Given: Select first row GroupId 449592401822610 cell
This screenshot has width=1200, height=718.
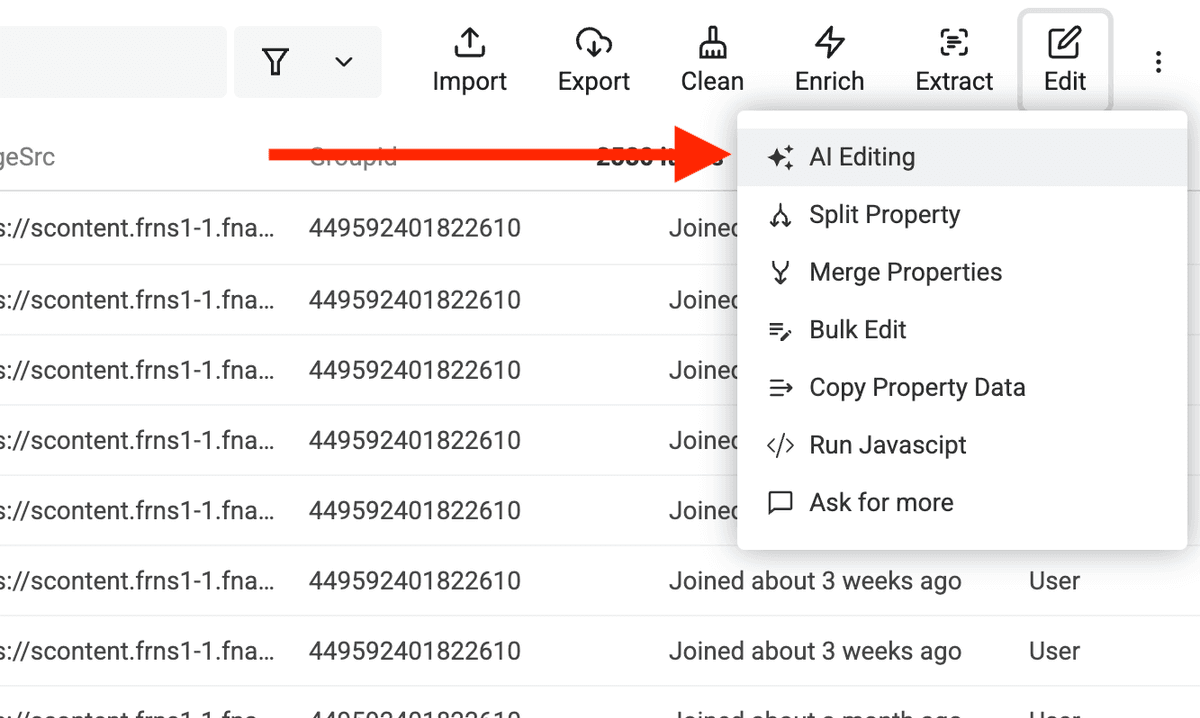Looking at the screenshot, I should (415, 228).
